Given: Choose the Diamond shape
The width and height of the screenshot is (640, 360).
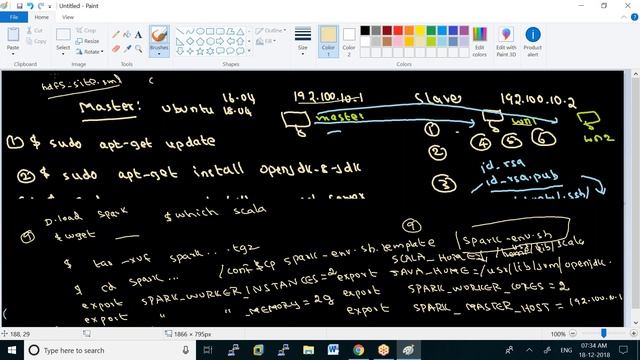Looking at the screenshot, I should [190, 41].
